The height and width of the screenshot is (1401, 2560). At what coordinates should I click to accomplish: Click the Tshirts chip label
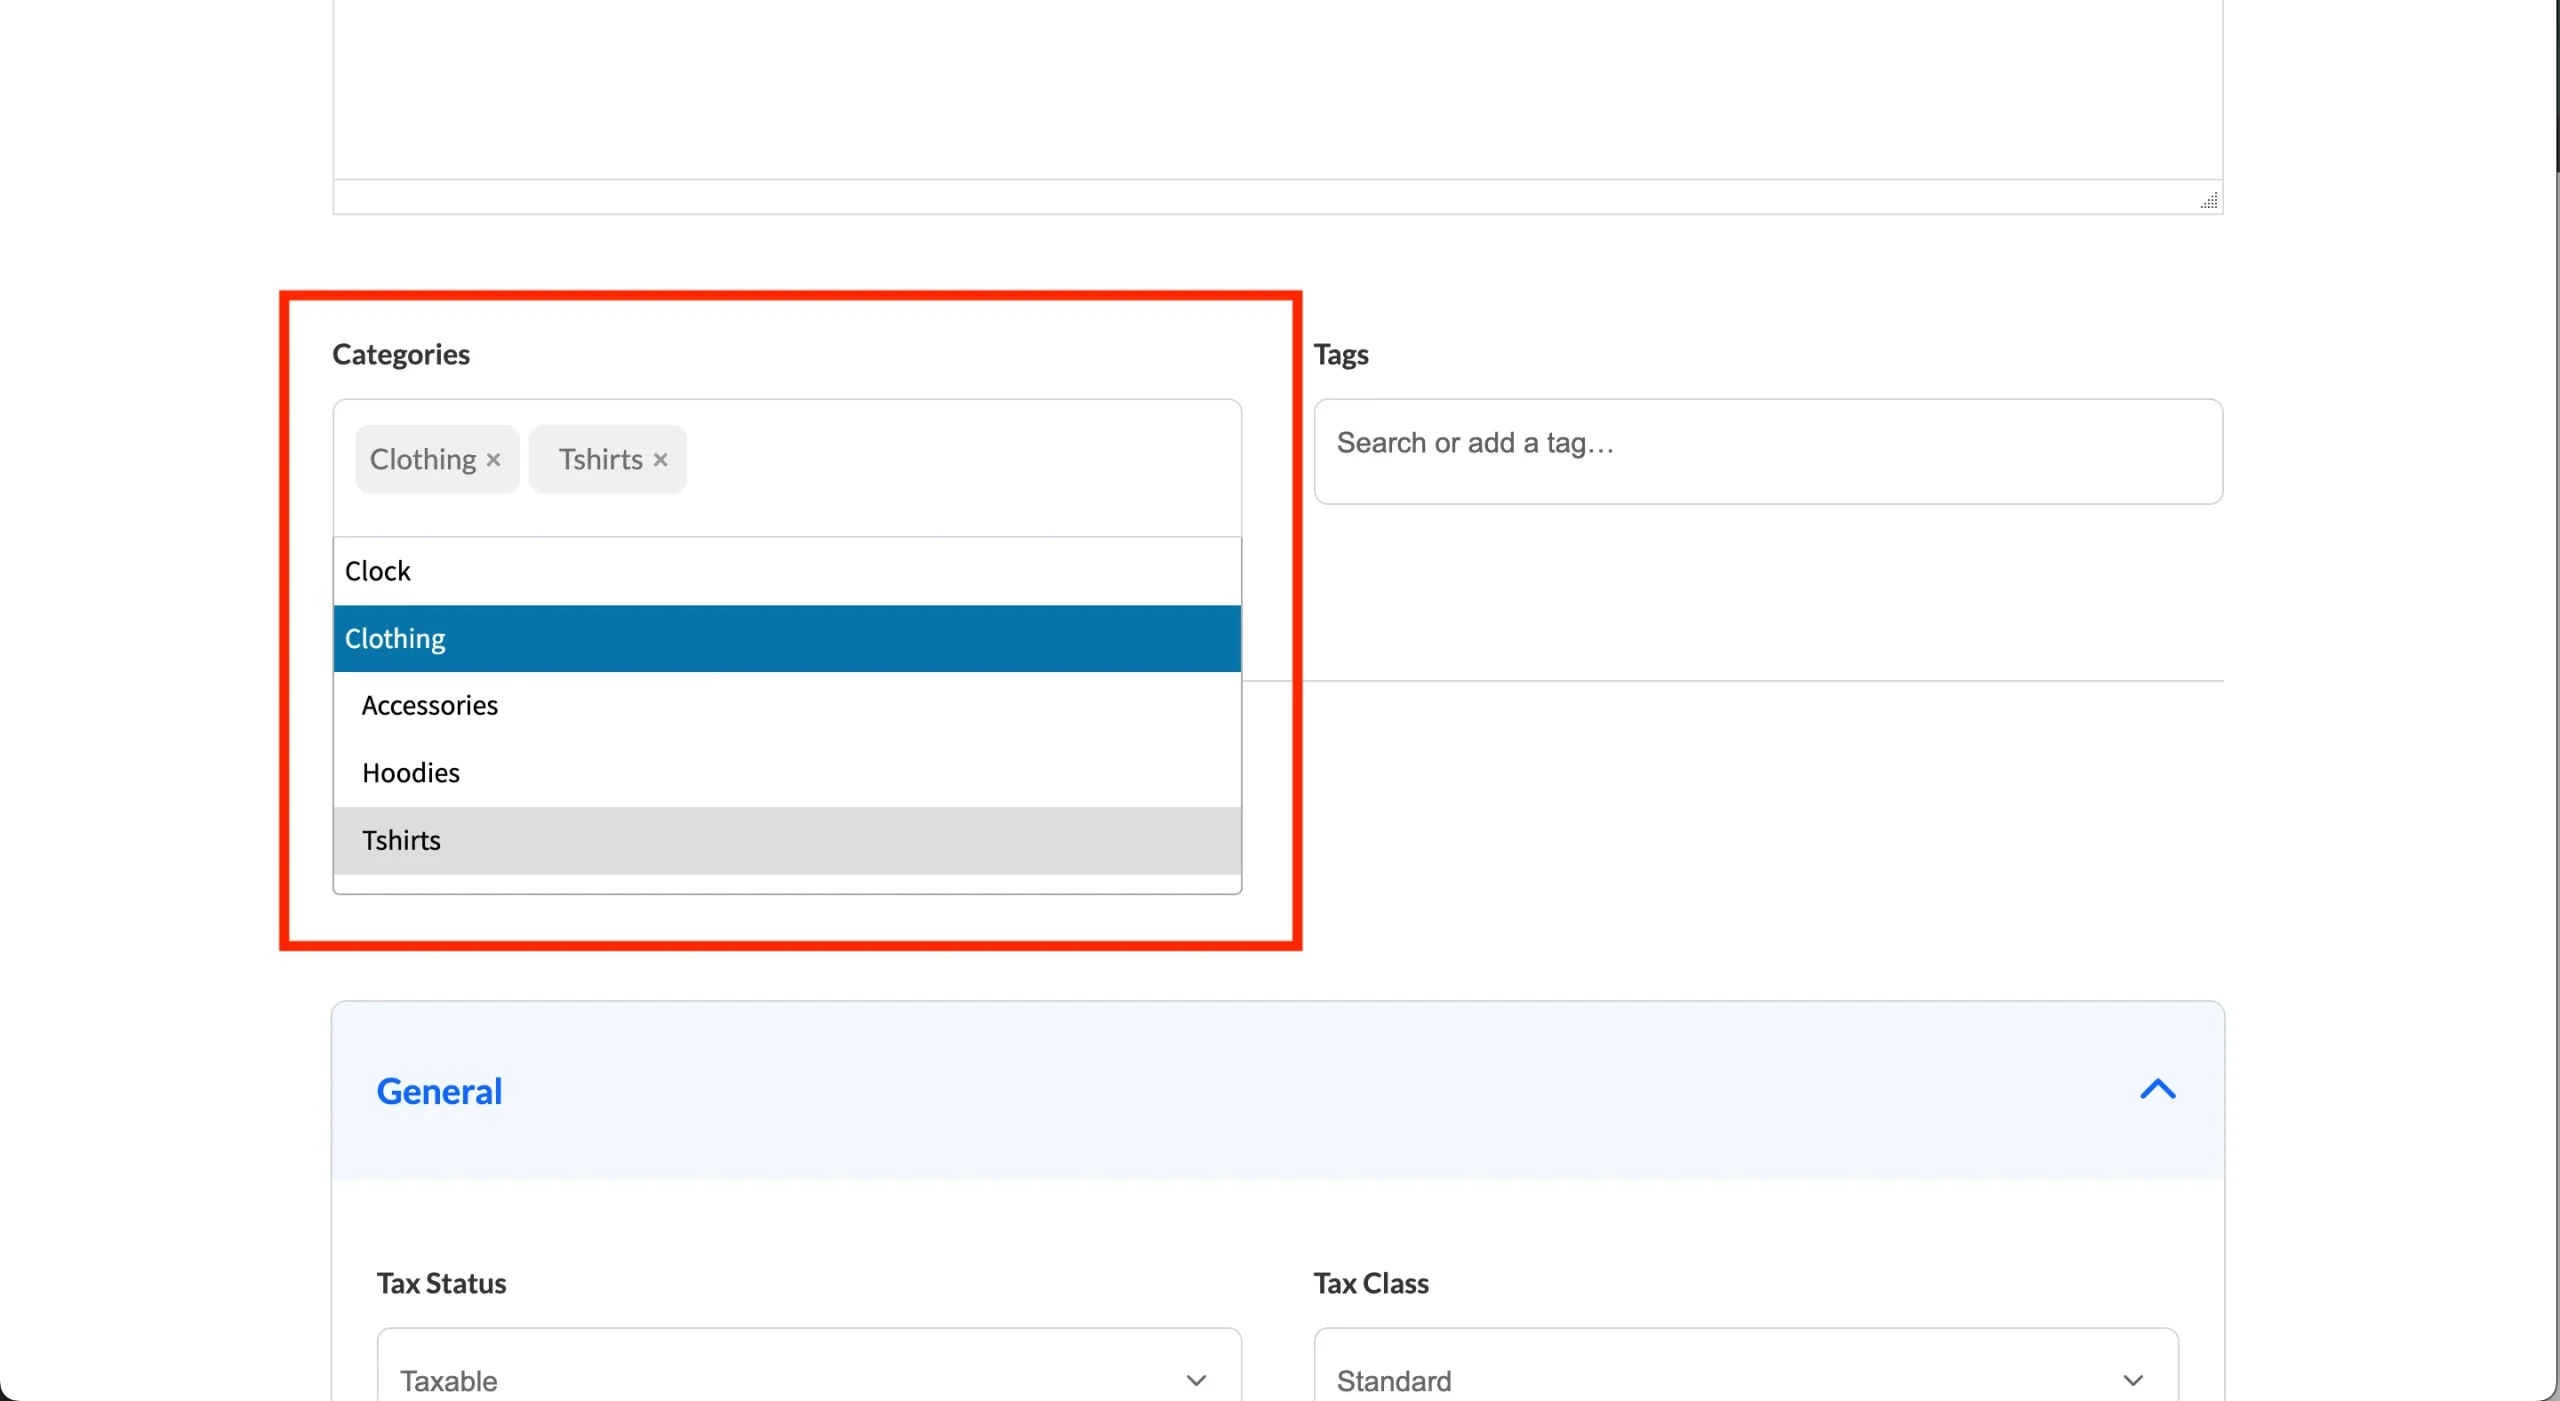click(x=600, y=460)
